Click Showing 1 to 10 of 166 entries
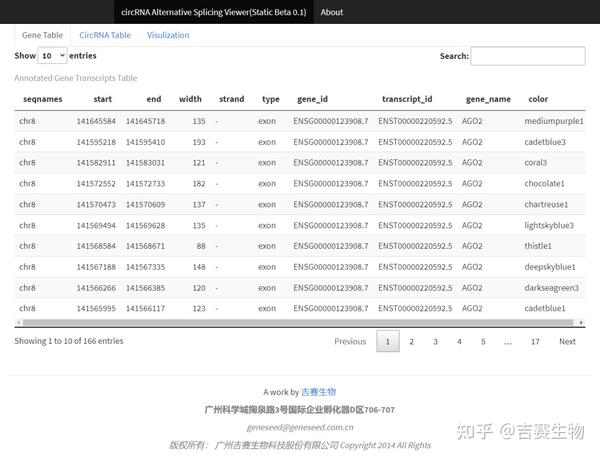This screenshot has width=600, height=456. tap(69, 341)
